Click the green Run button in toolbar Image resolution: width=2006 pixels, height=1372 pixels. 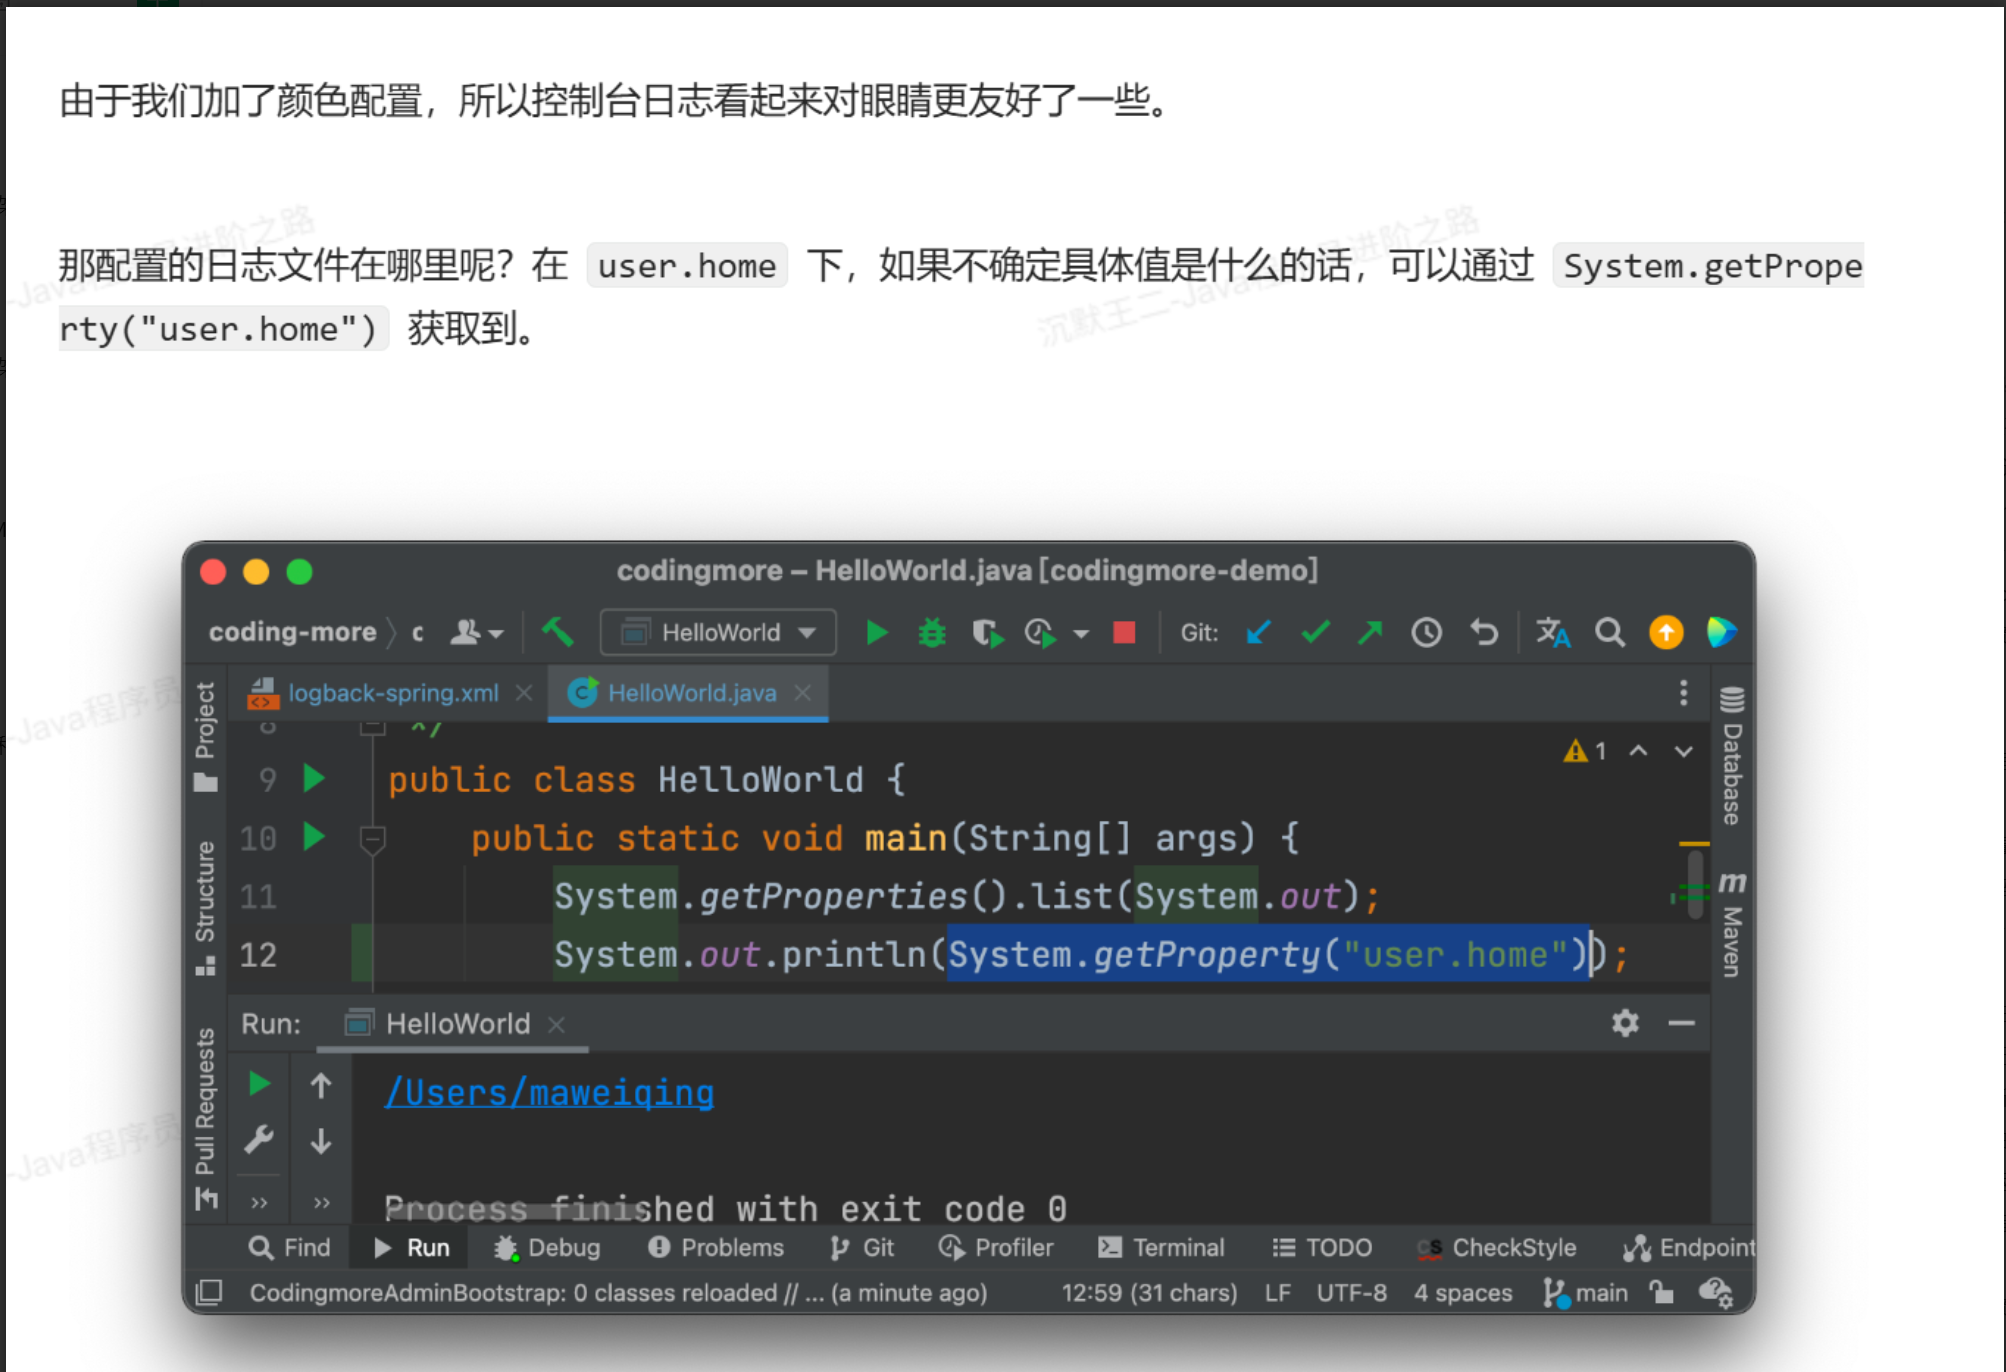(x=877, y=632)
